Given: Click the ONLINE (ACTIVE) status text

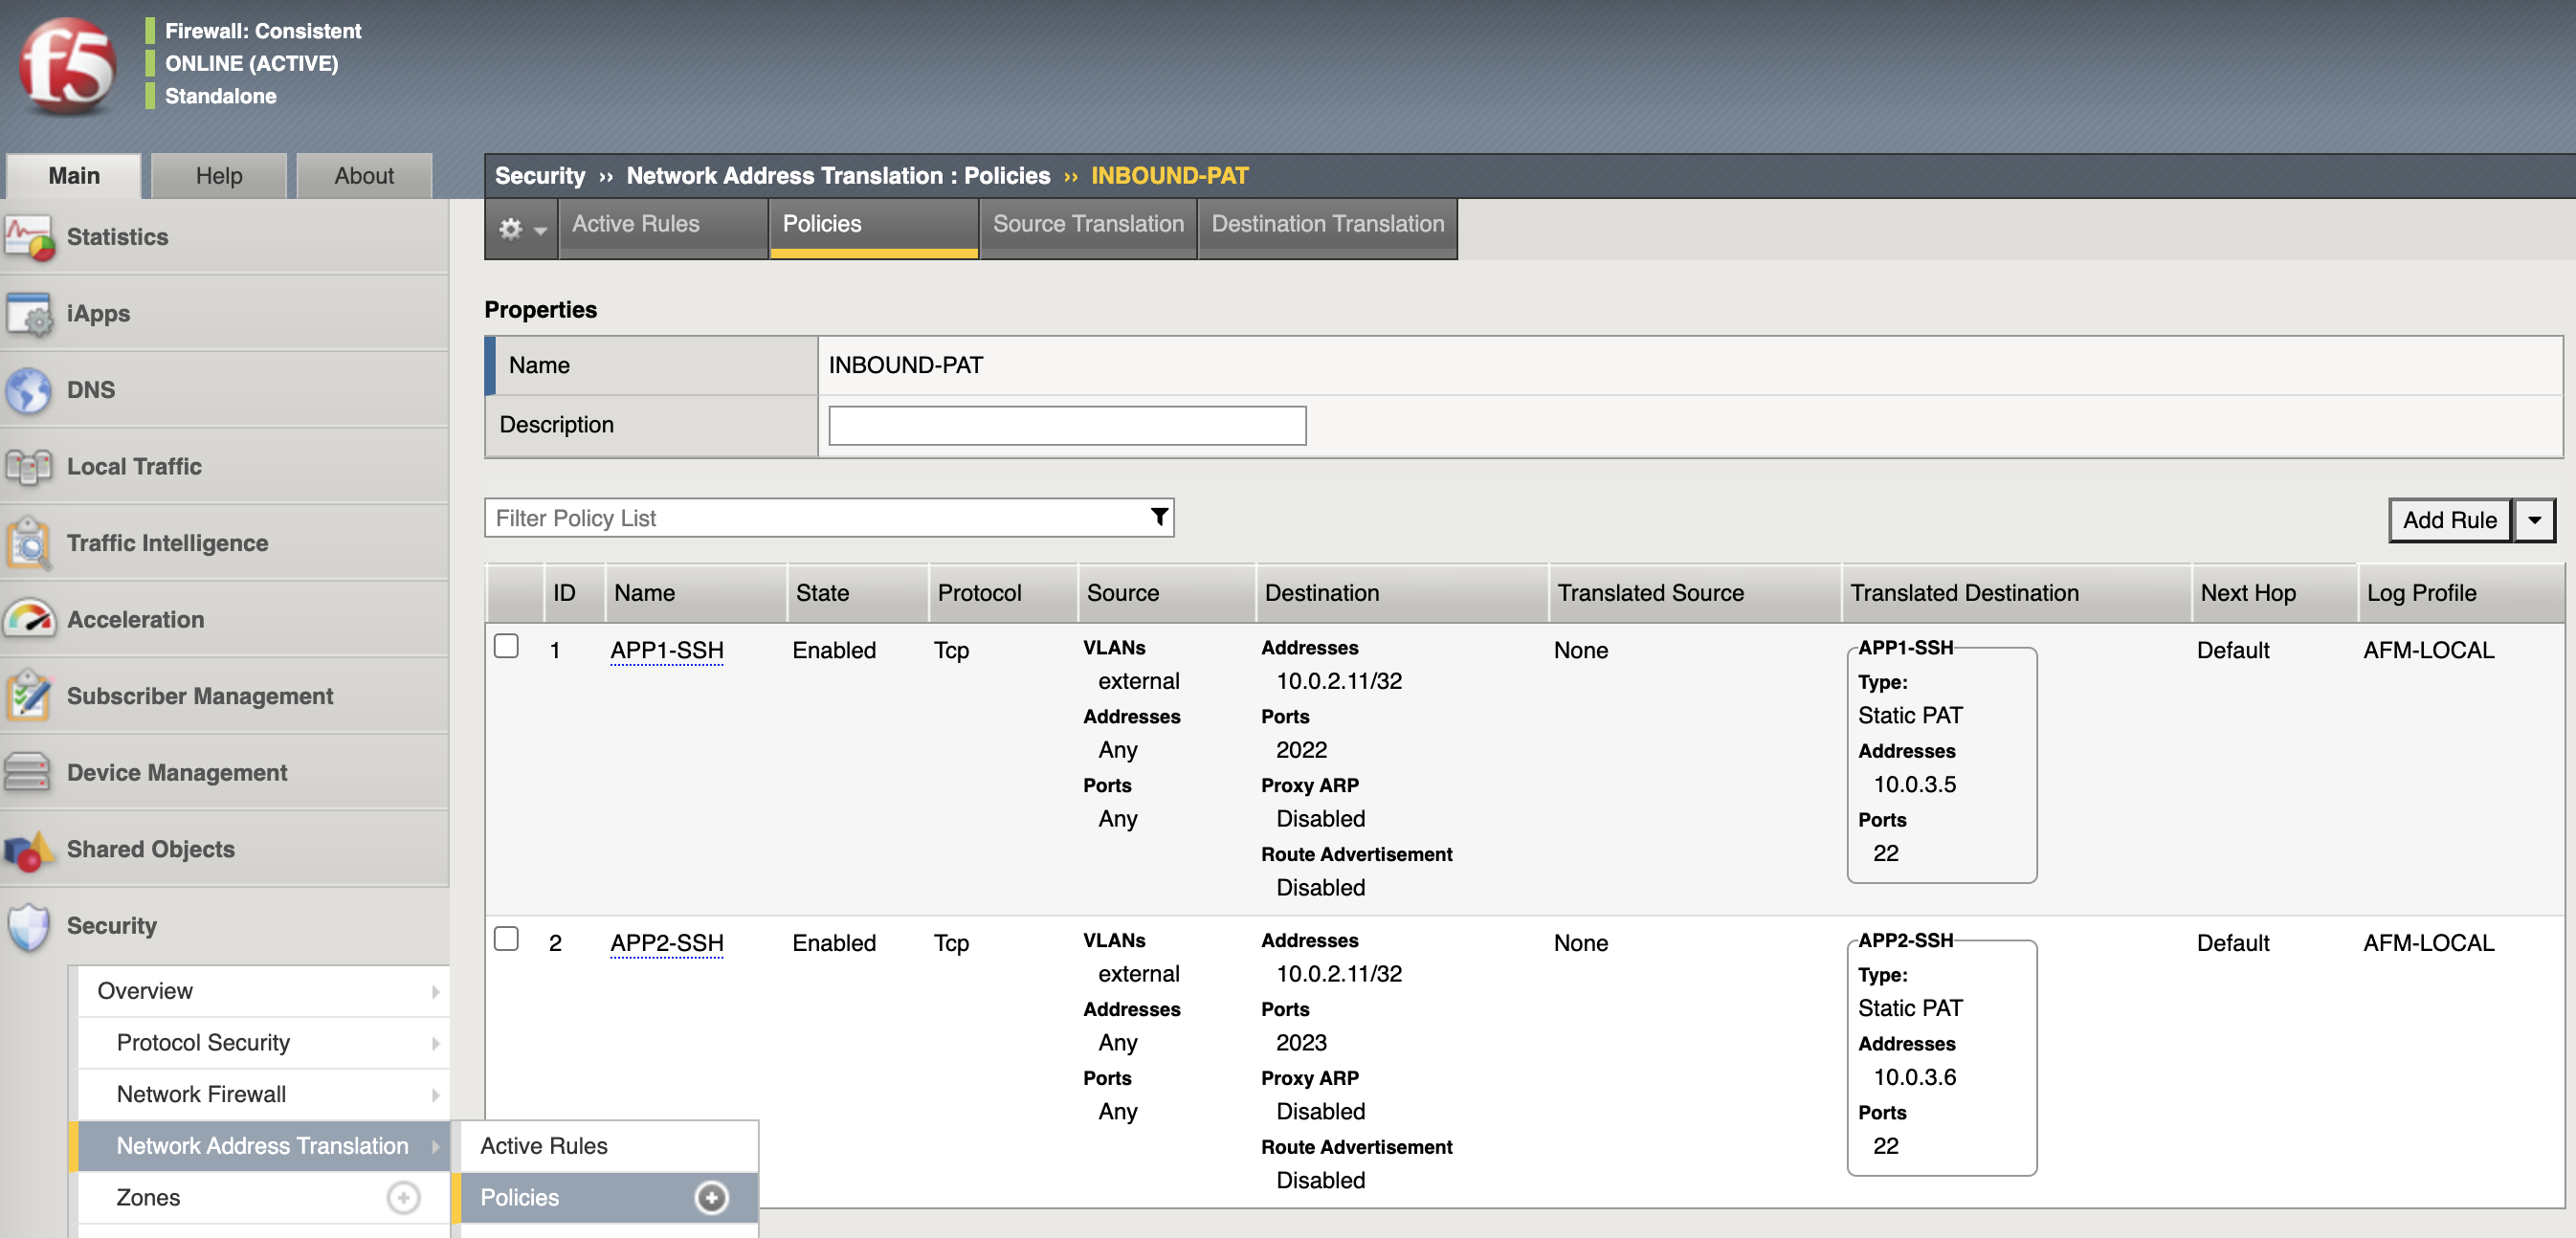Looking at the screenshot, I should [251, 64].
